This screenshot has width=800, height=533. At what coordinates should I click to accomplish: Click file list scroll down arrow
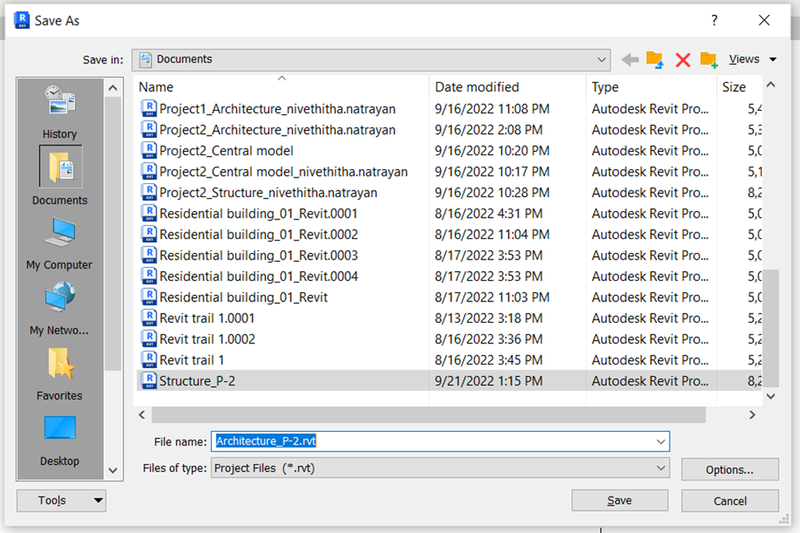[771, 396]
